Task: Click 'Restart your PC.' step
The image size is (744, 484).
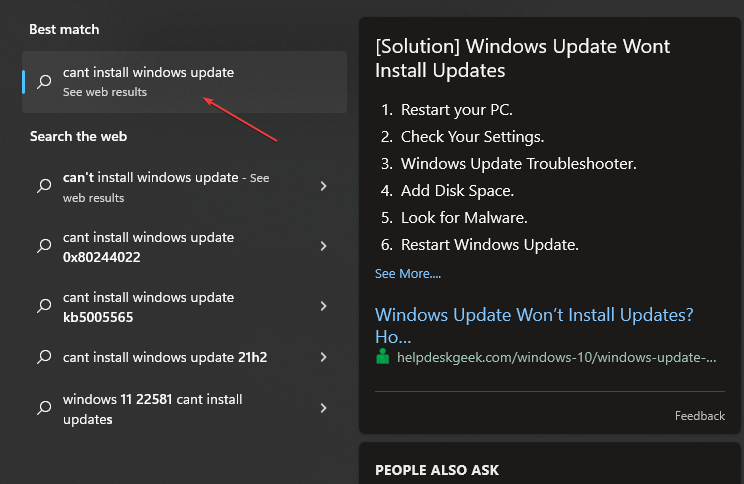Action: [457, 110]
